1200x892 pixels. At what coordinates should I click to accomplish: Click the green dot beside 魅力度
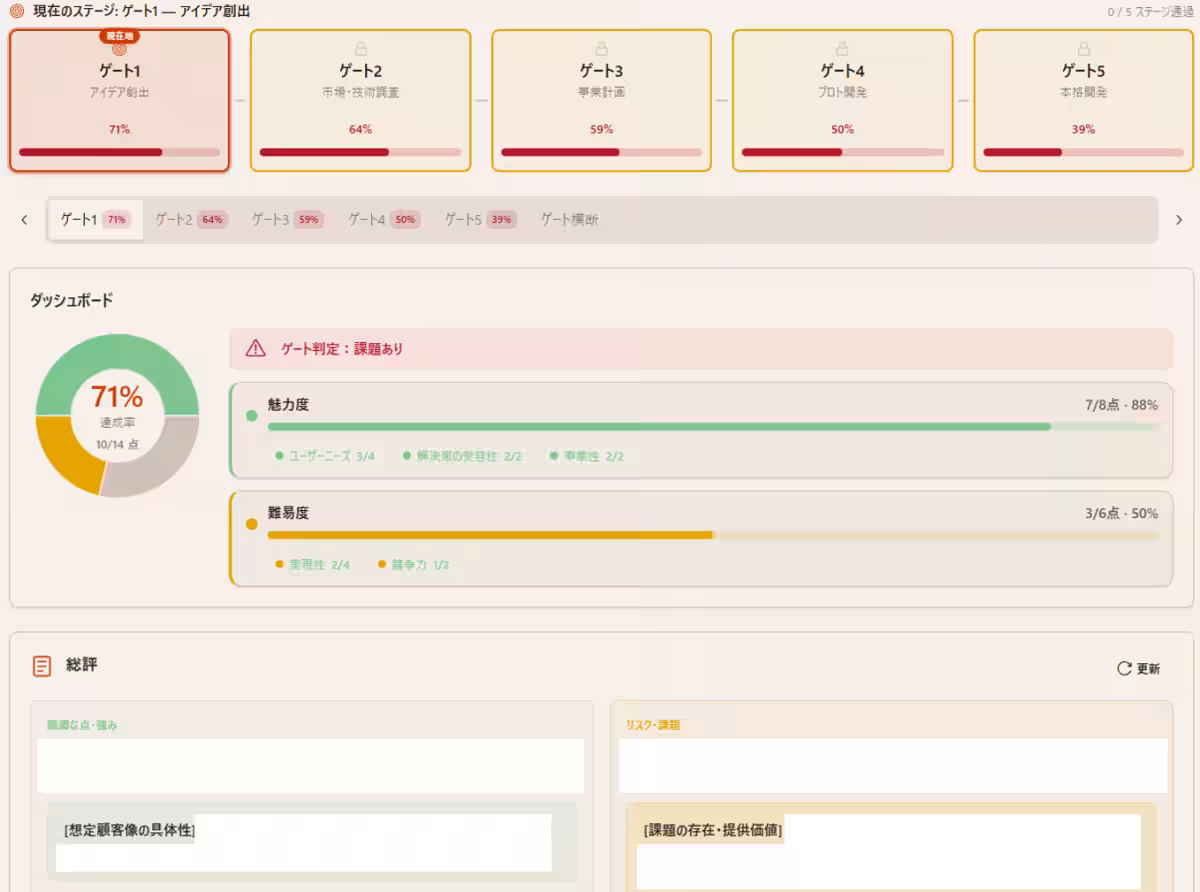click(x=251, y=414)
